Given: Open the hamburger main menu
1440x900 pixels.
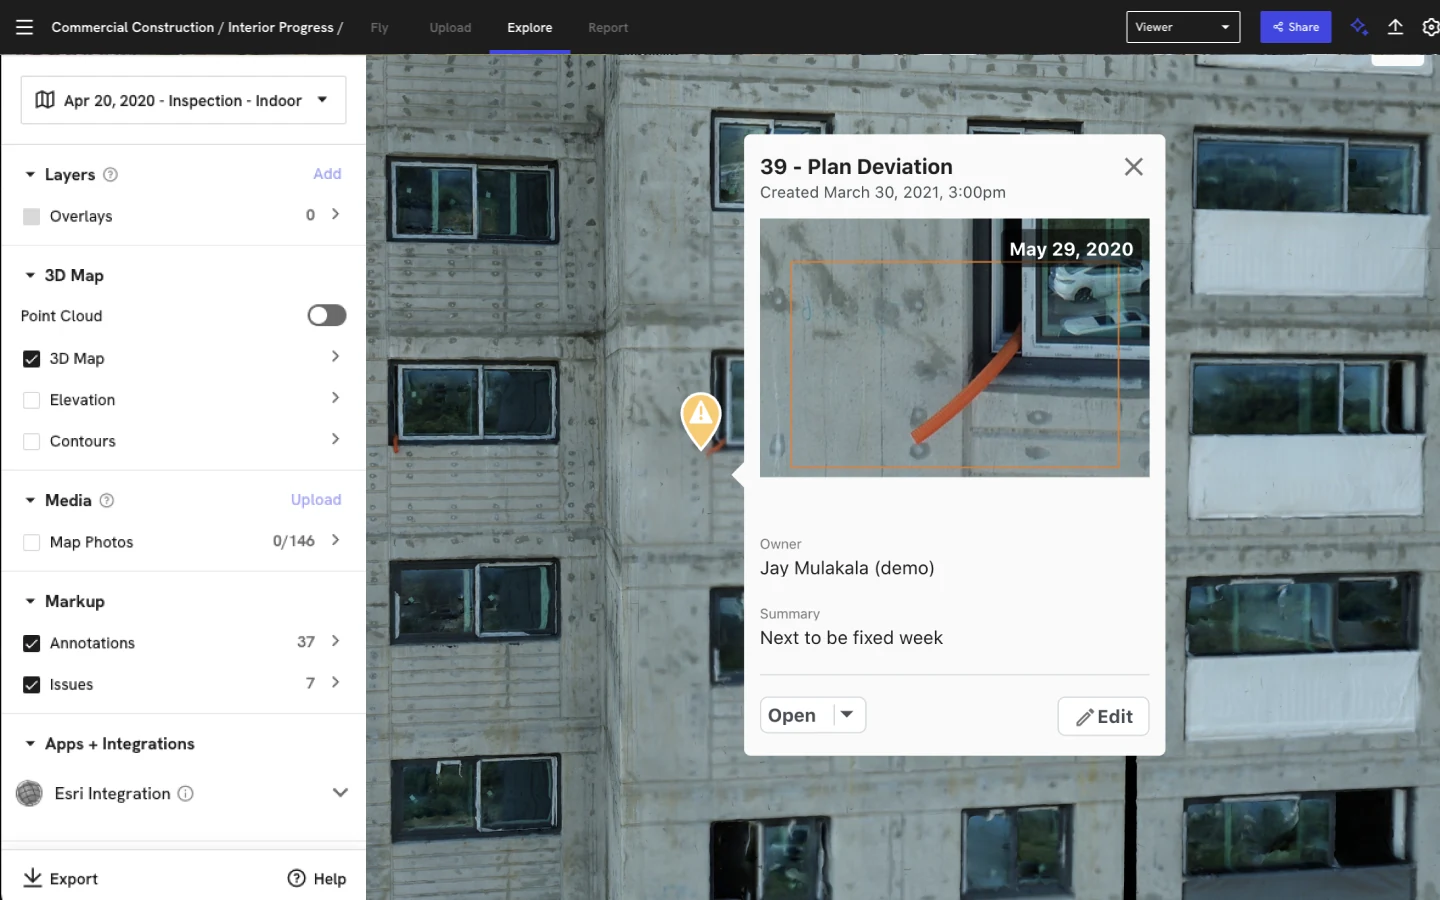Looking at the screenshot, I should (x=24, y=27).
